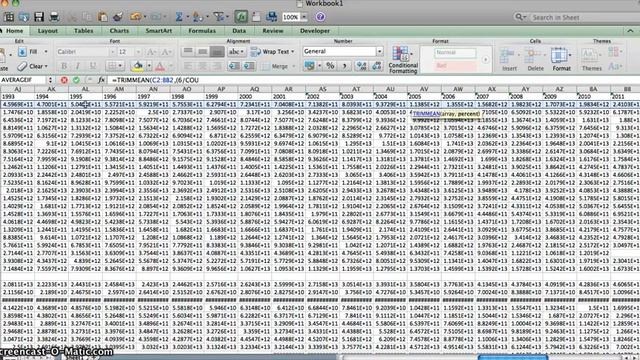
Task: Click the Save floppy disk icon
Action: click(x=39, y=17)
